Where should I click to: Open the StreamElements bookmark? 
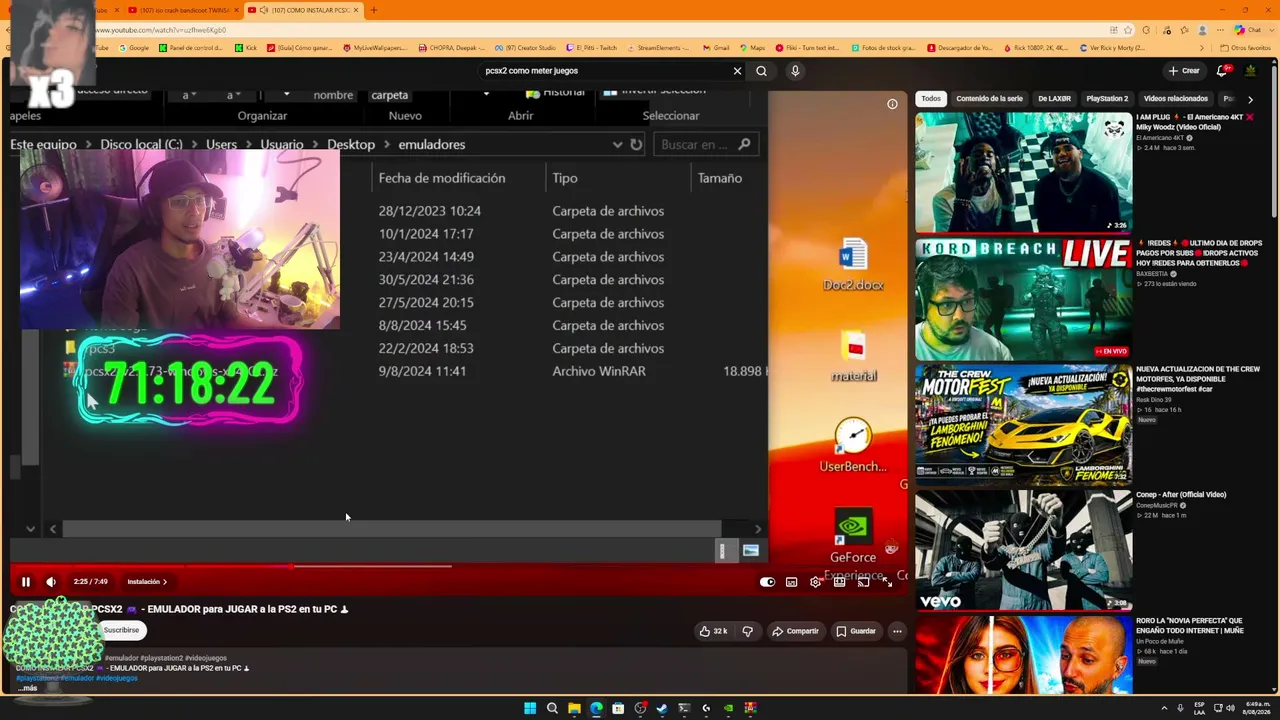(x=657, y=48)
